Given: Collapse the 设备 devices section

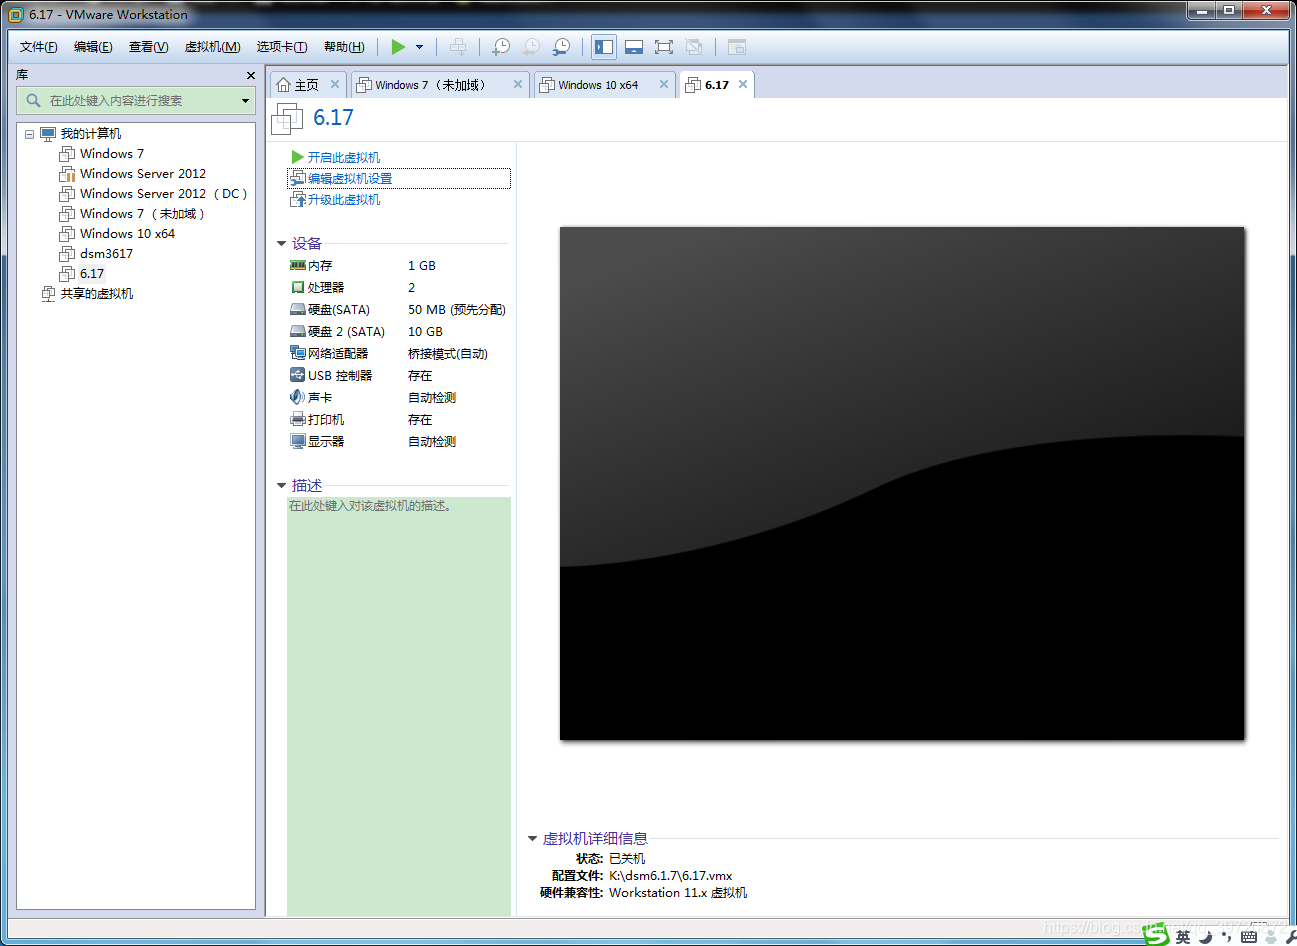Looking at the screenshot, I should 281,244.
